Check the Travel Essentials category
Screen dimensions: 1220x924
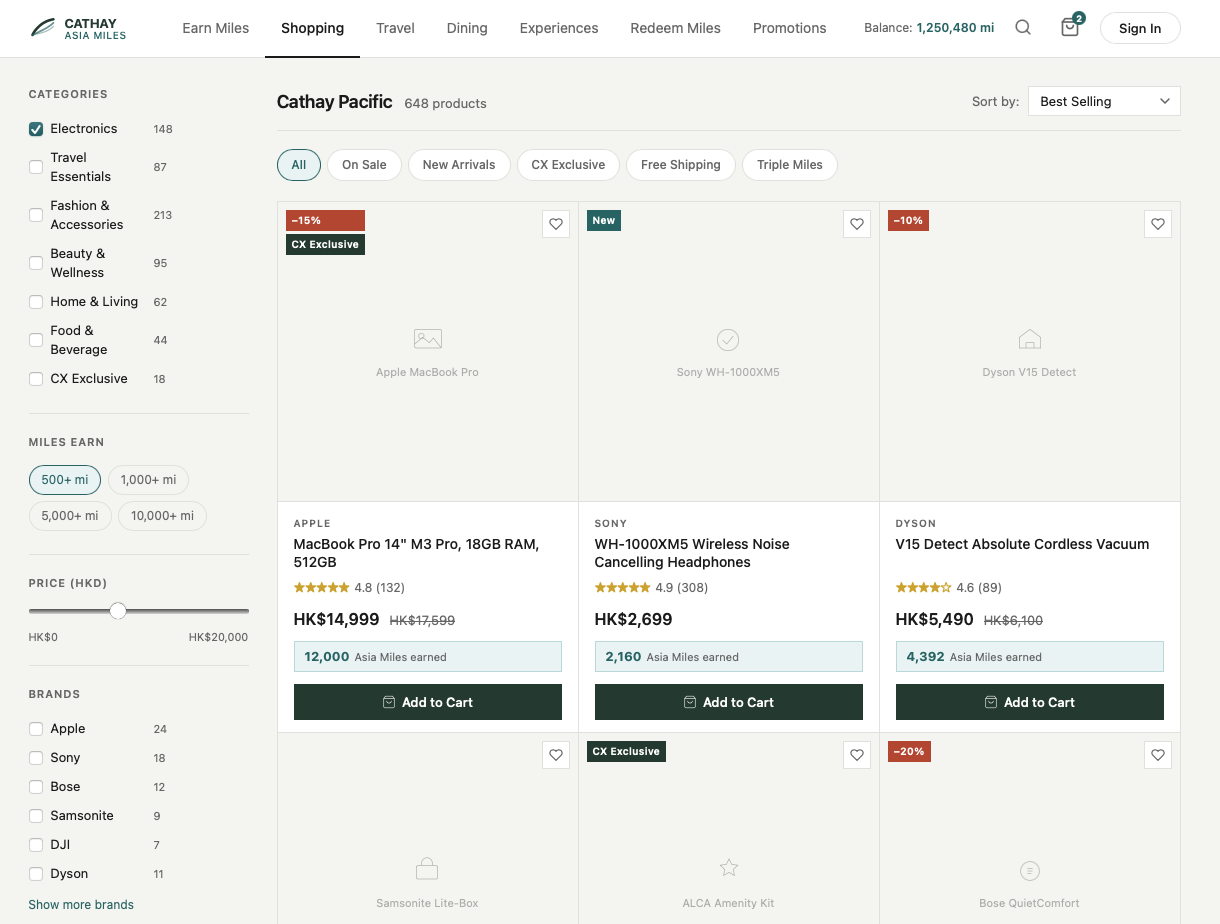click(36, 167)
